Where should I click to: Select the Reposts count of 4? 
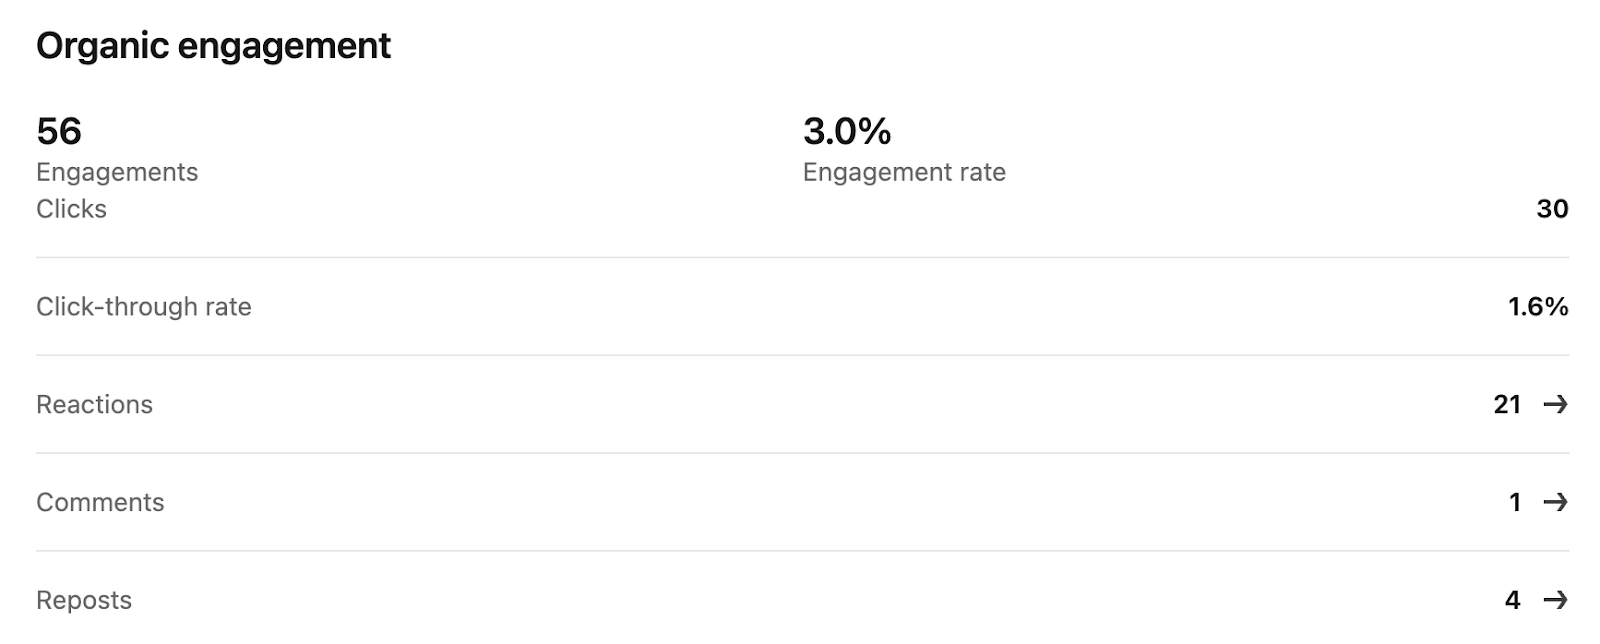[x=1513, y=600]
